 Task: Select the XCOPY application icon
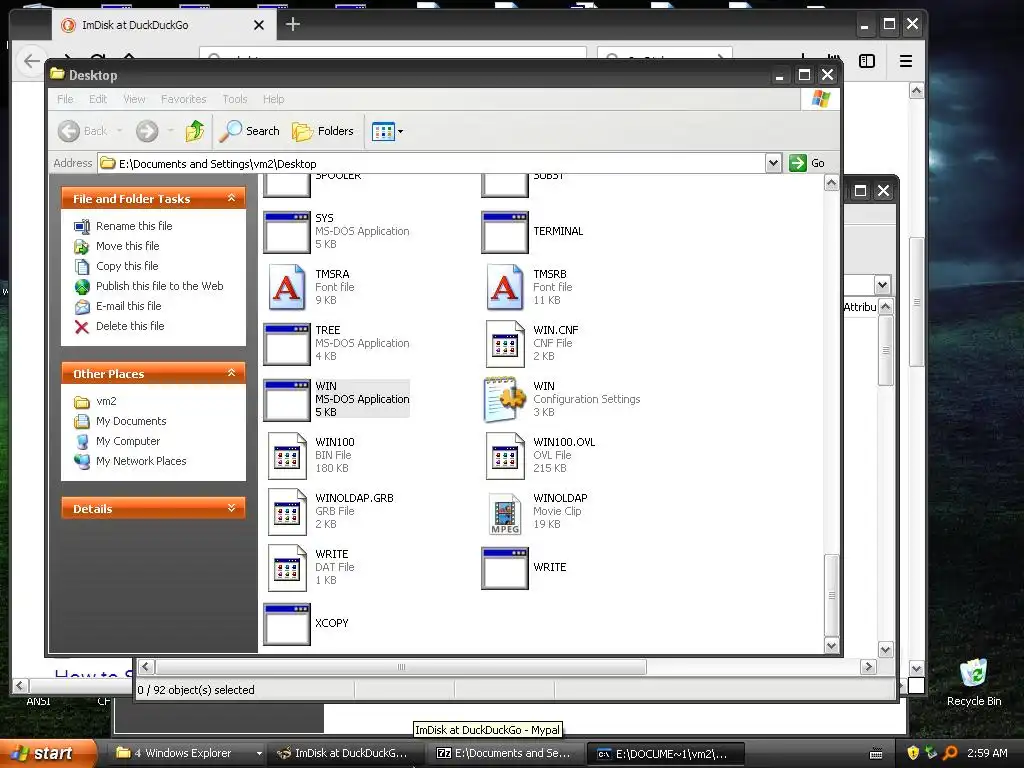287,624
